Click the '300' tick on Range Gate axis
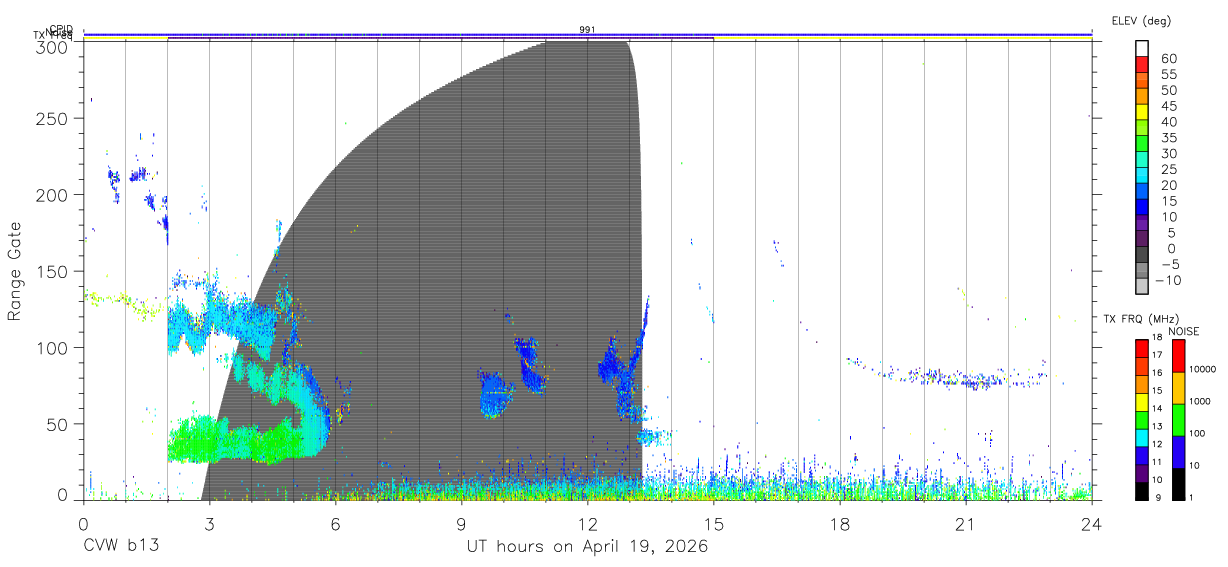This screenshot has width=1228, height=567. point(52,46)
